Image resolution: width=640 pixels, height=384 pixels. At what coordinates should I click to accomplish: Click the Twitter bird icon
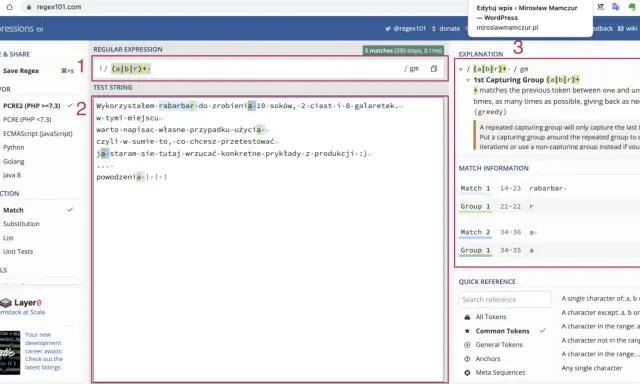point(388,29)
